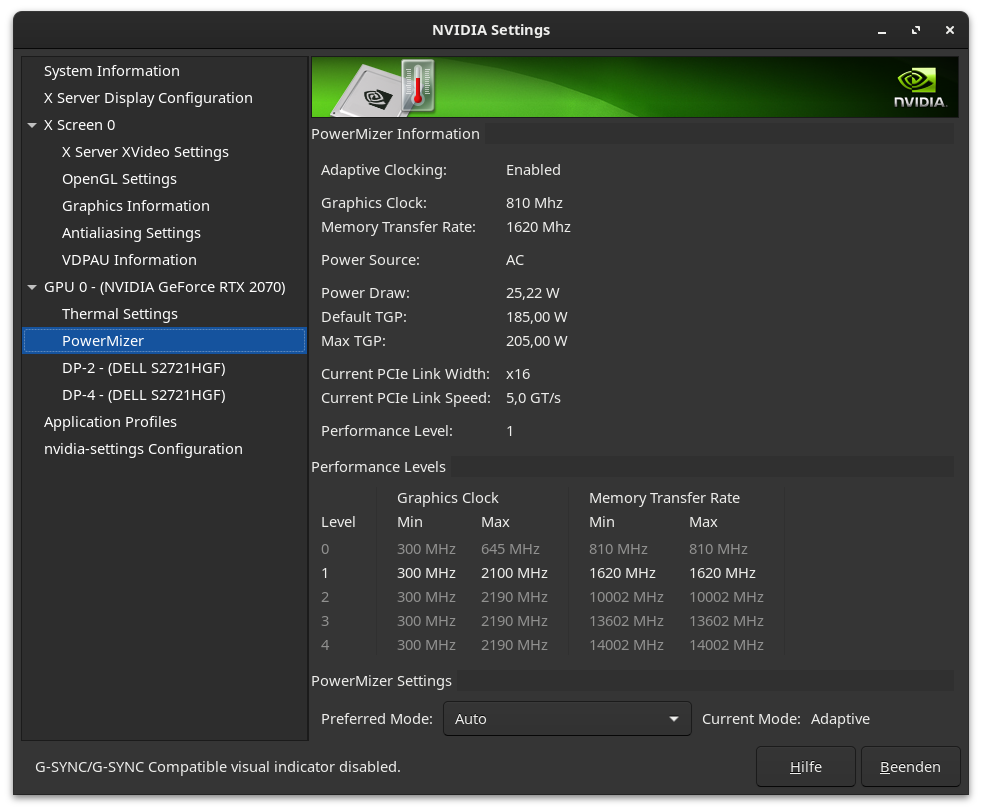Click the G-SYNC status bar message
Image resolution: width=982 pixels, height=811 pixels.
pos(217,767)
